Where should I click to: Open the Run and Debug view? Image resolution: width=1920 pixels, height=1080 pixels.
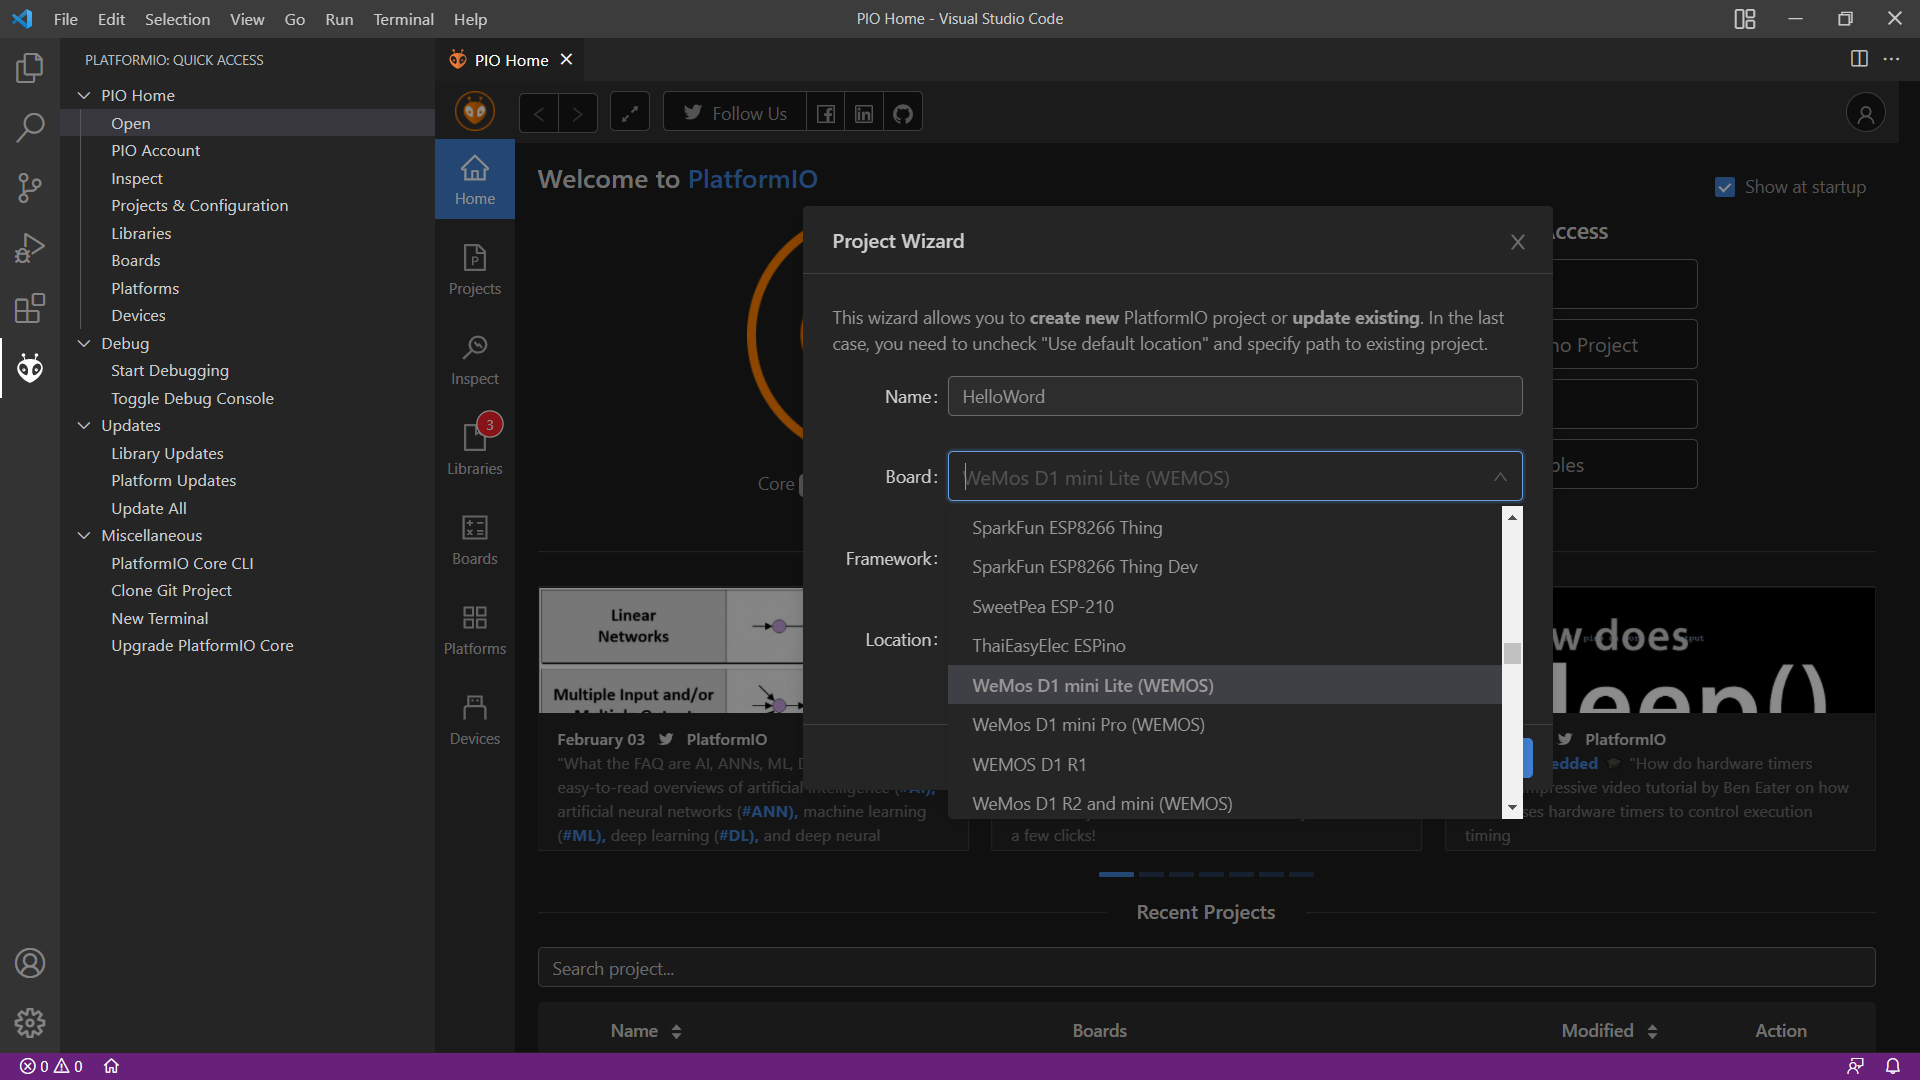30,248
